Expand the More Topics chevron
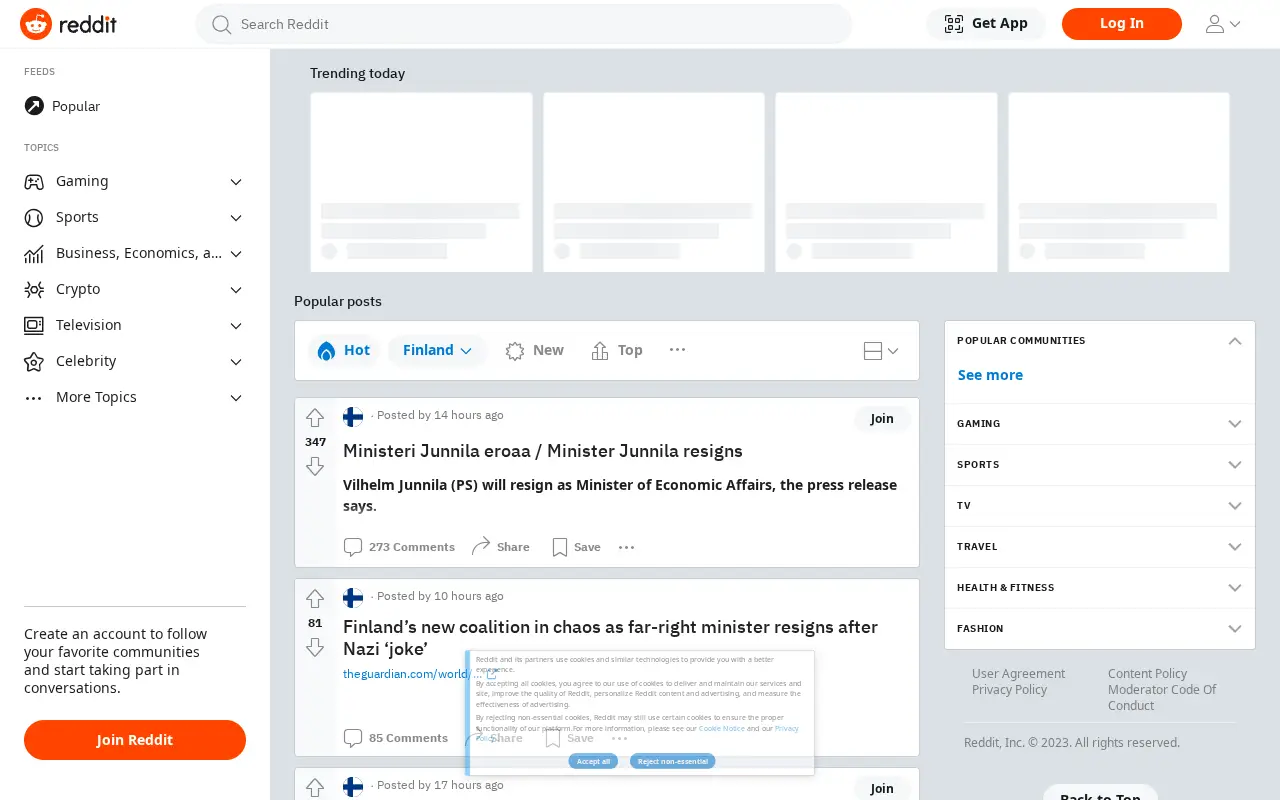The width and height of the screenshot is (1280, 800). tap(236, 398)
